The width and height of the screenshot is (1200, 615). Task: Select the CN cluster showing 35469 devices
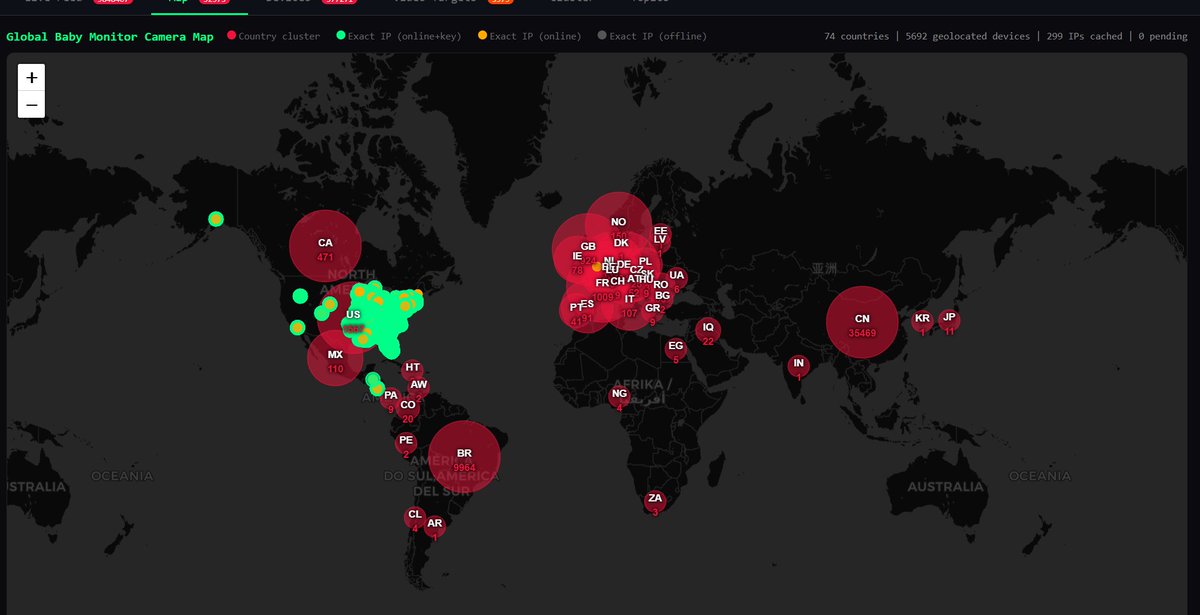862,322
